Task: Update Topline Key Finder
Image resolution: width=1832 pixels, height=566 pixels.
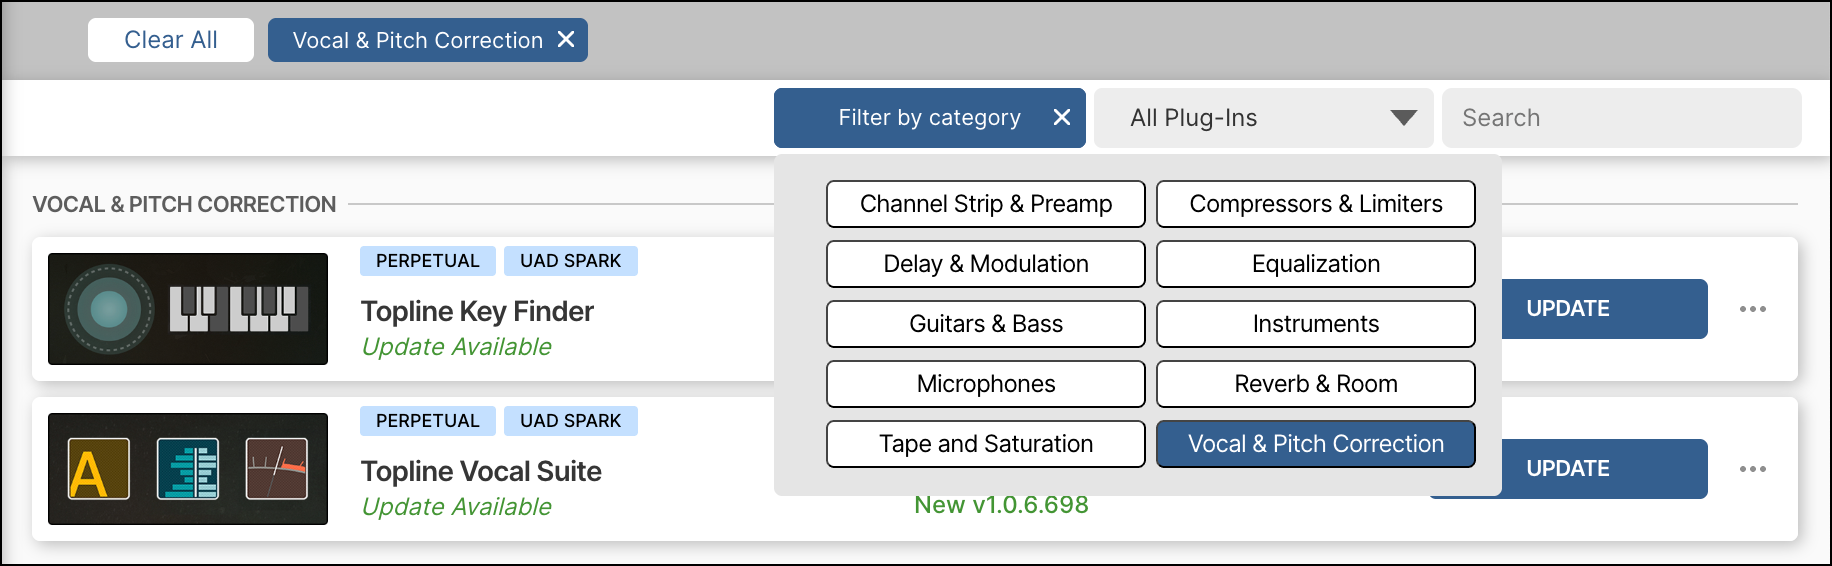Action: coord(1604,309)
